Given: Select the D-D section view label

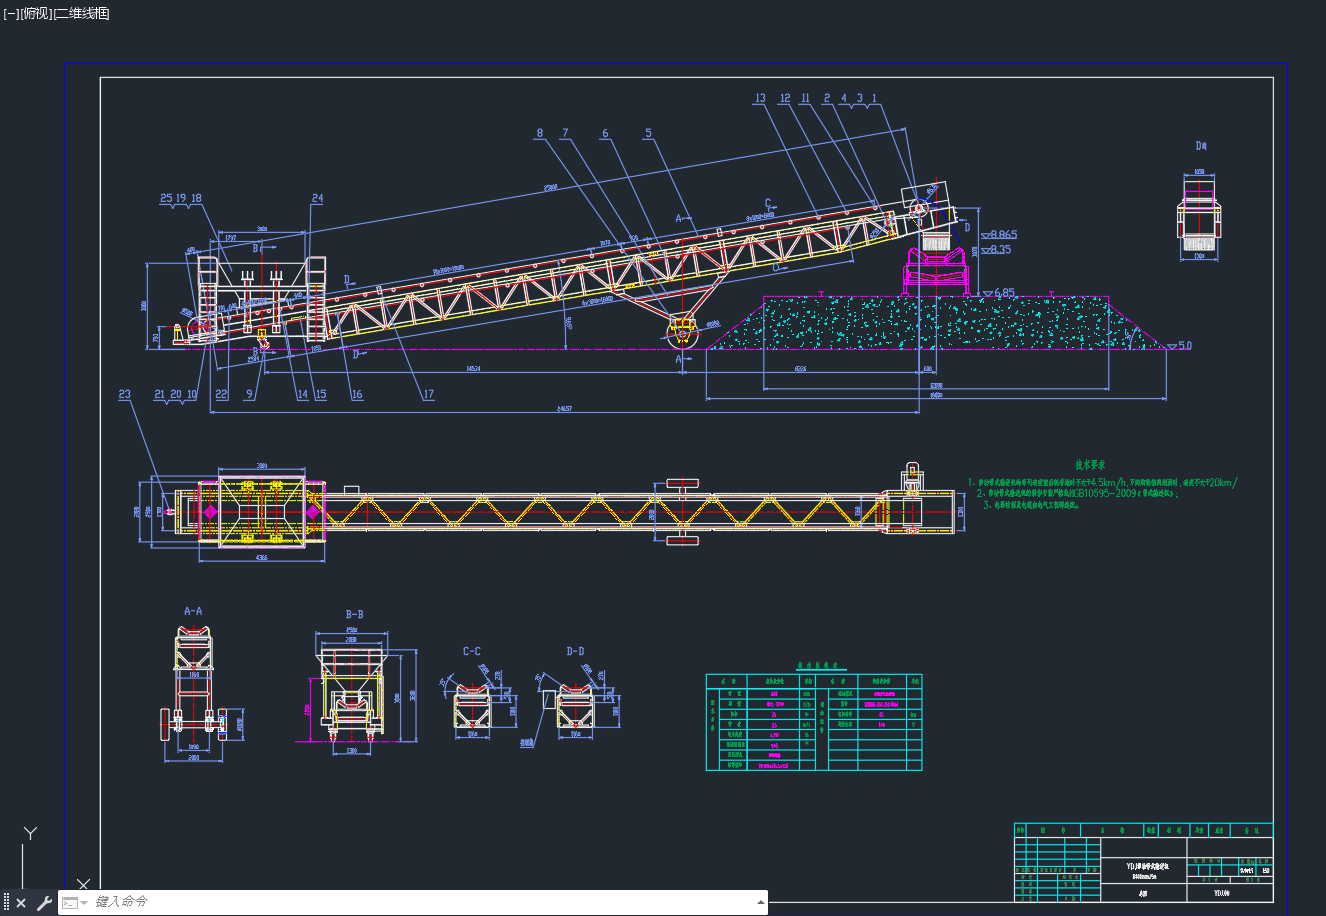Looking at the screenshot, I should [575, 651].
